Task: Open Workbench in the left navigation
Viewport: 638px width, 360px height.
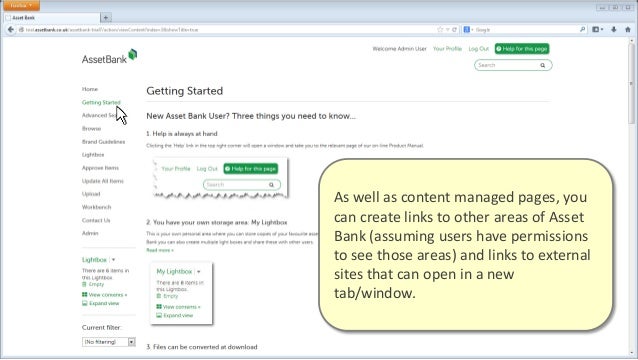Action: [x=96, y=207]
